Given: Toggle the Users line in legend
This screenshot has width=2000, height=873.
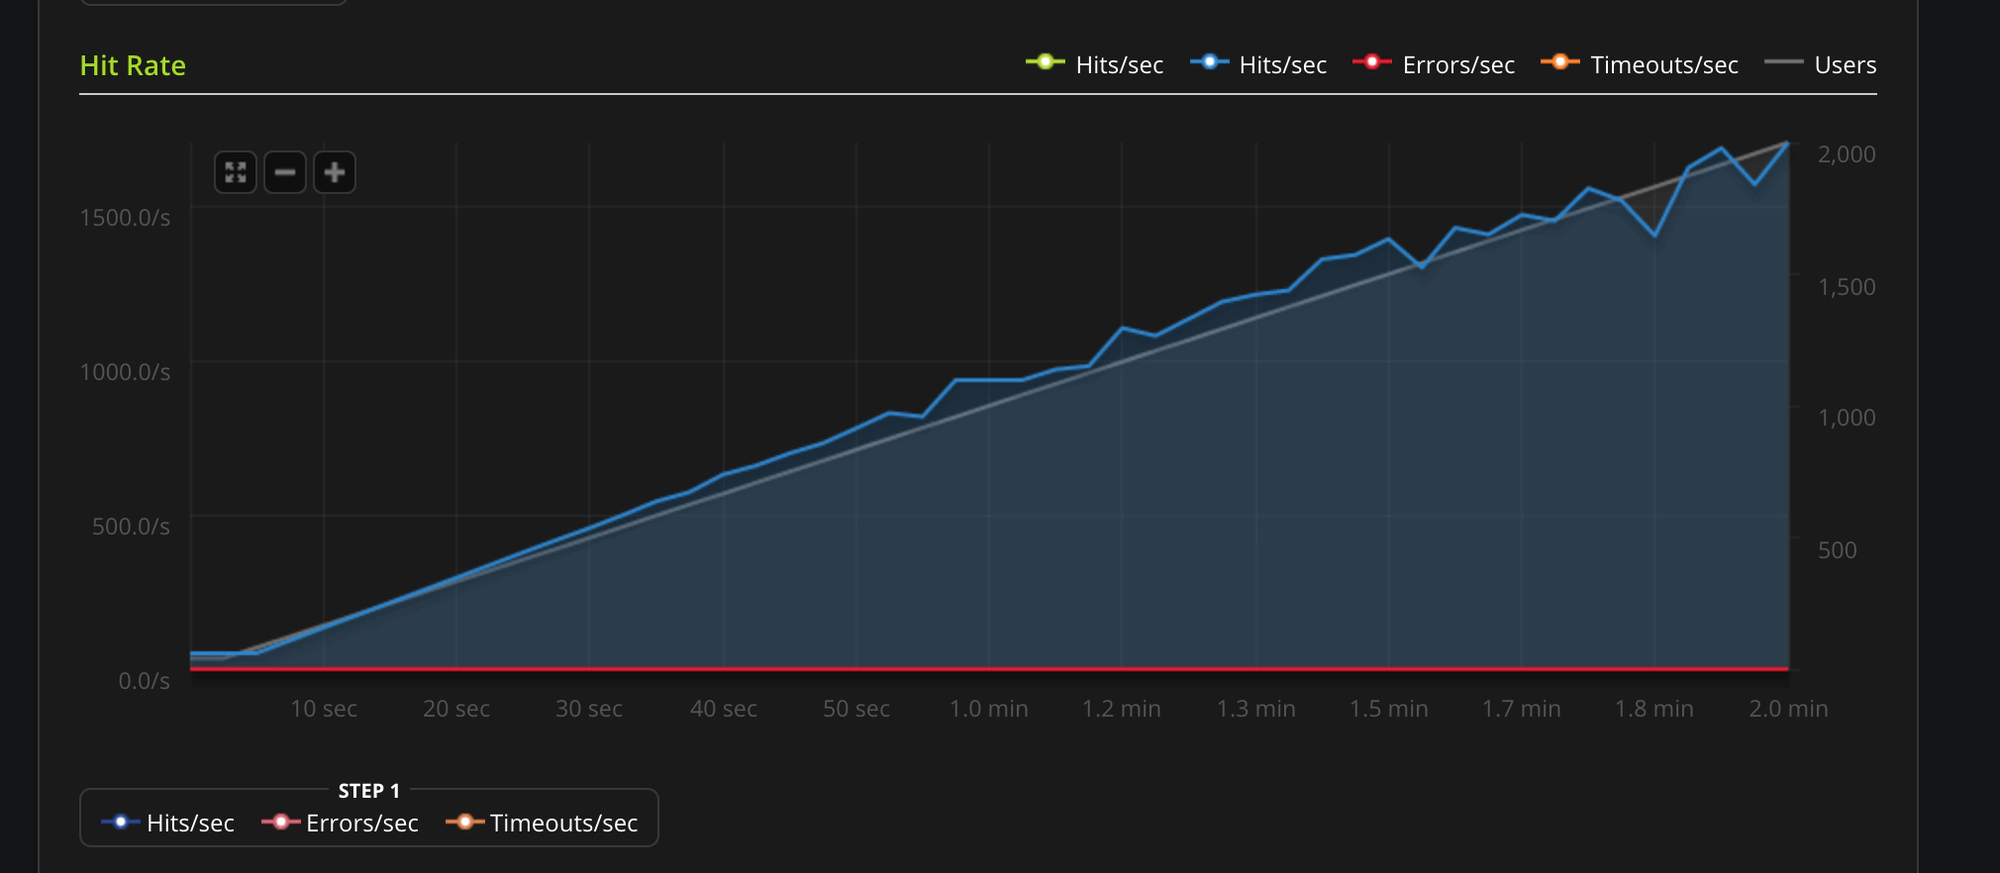Looking at the screenshot, I should tap(1821, 65).
